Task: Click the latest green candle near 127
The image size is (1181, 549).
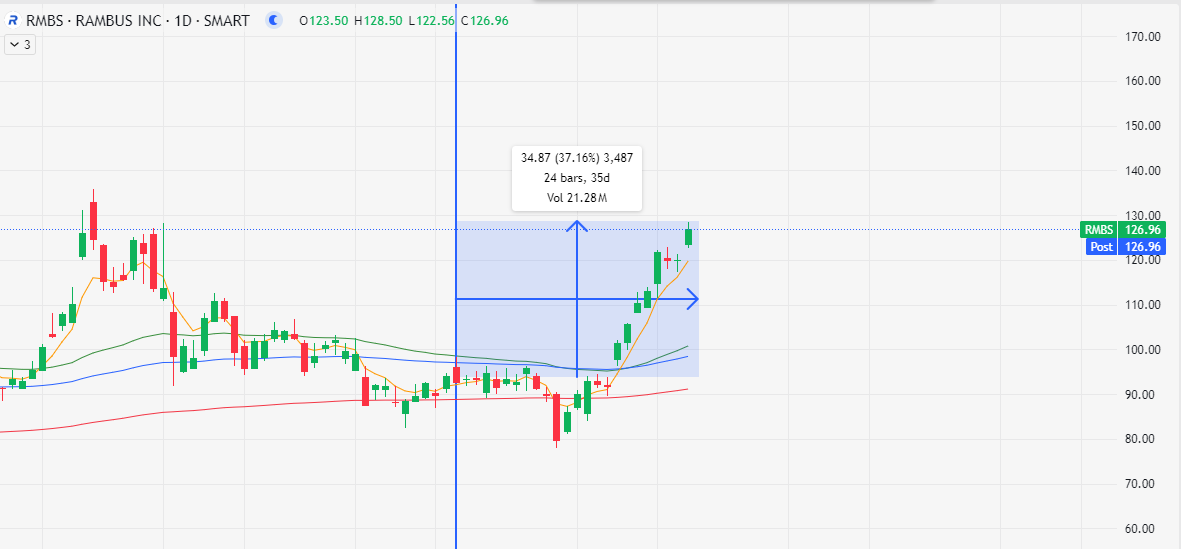Action: click(688, 236)
